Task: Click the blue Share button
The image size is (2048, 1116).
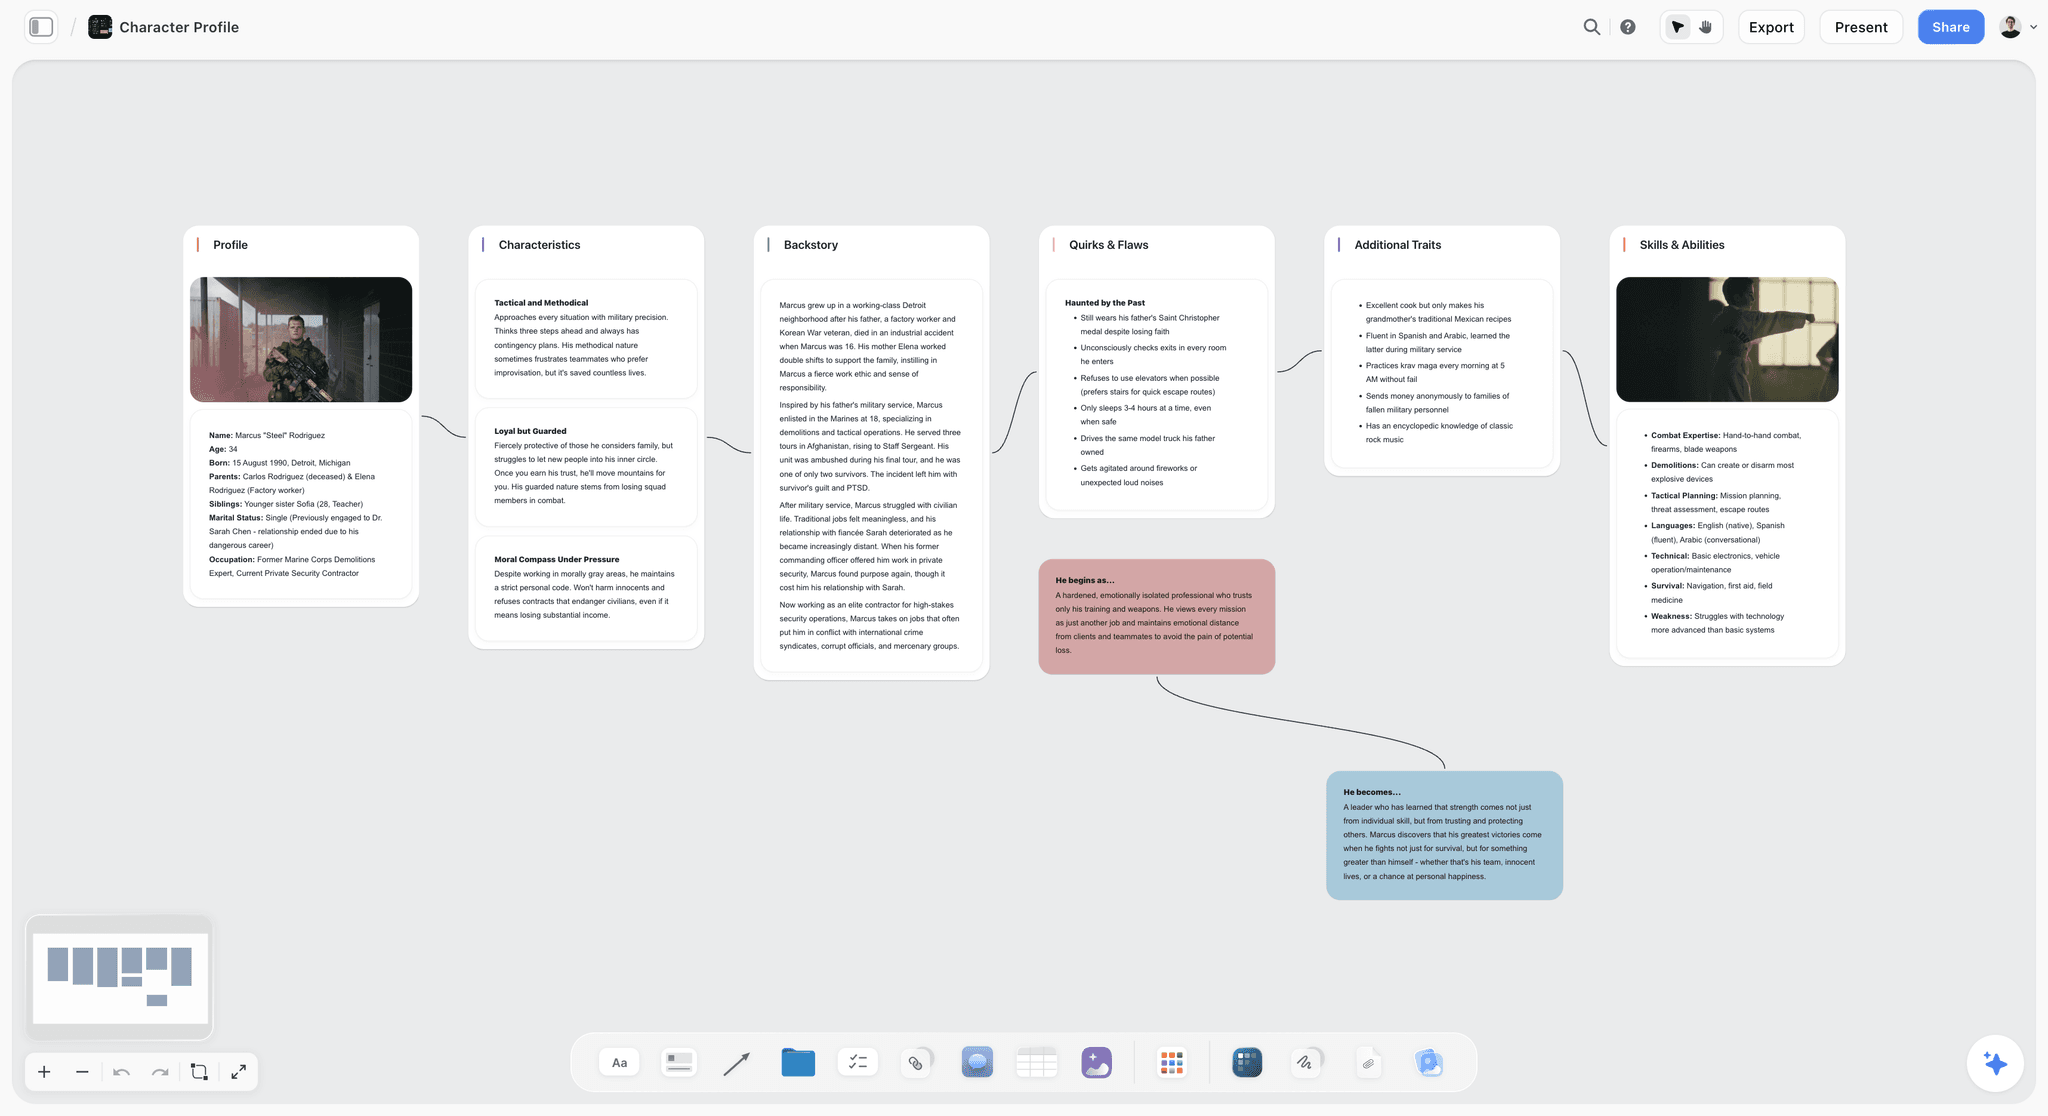Action: pos(1950,27)
